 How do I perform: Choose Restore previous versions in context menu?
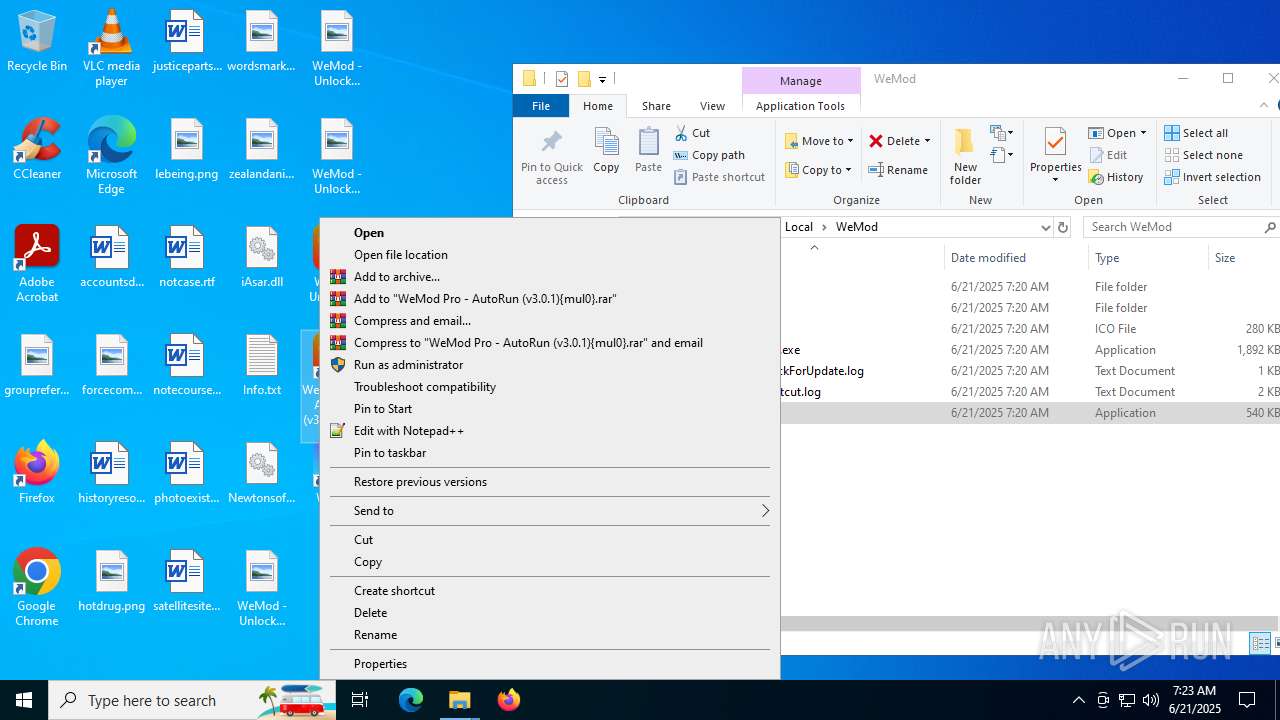550,482
